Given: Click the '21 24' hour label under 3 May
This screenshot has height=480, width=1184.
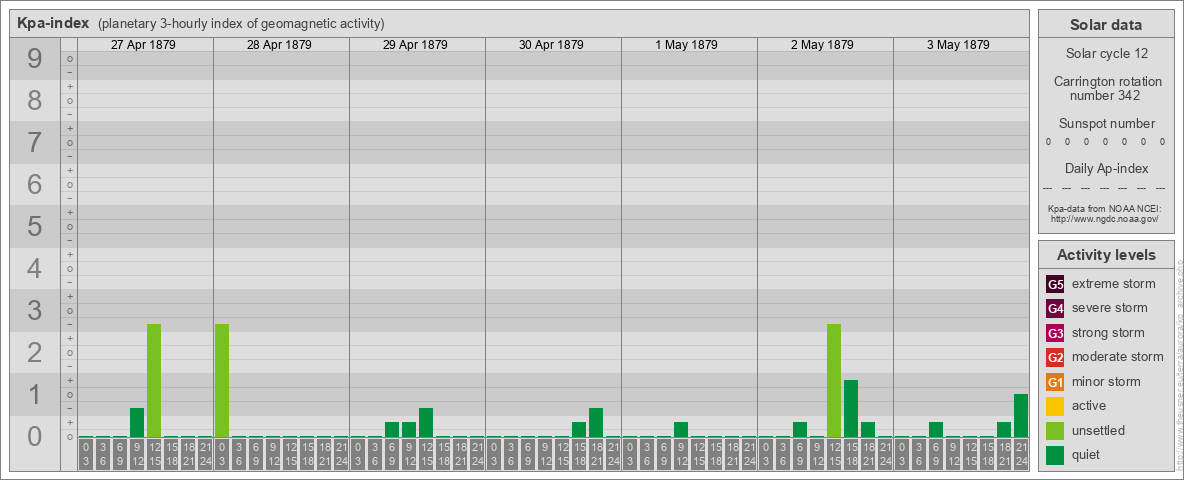Looking at the screenshot, I should pos(1021,454).
